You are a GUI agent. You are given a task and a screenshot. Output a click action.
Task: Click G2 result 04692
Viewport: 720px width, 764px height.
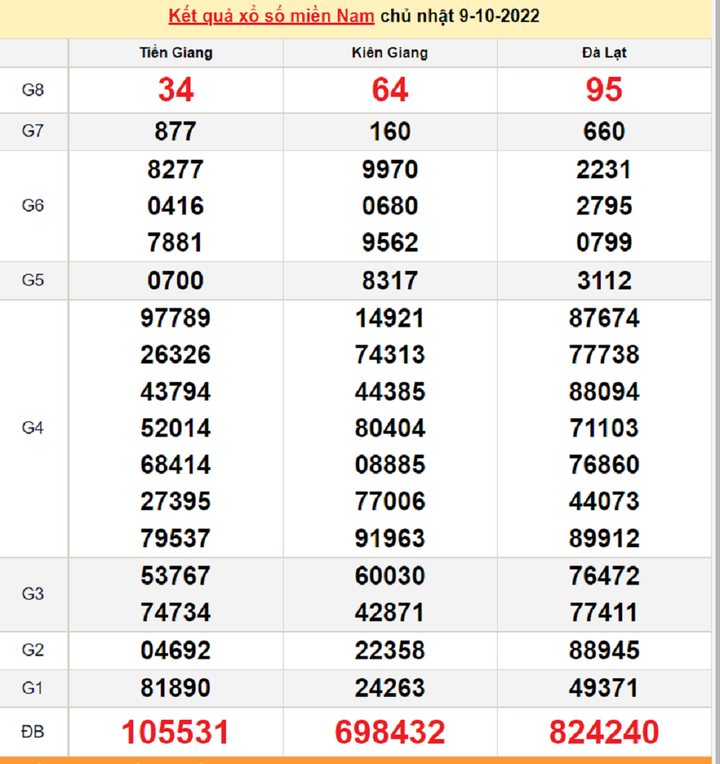click(175, 651)
